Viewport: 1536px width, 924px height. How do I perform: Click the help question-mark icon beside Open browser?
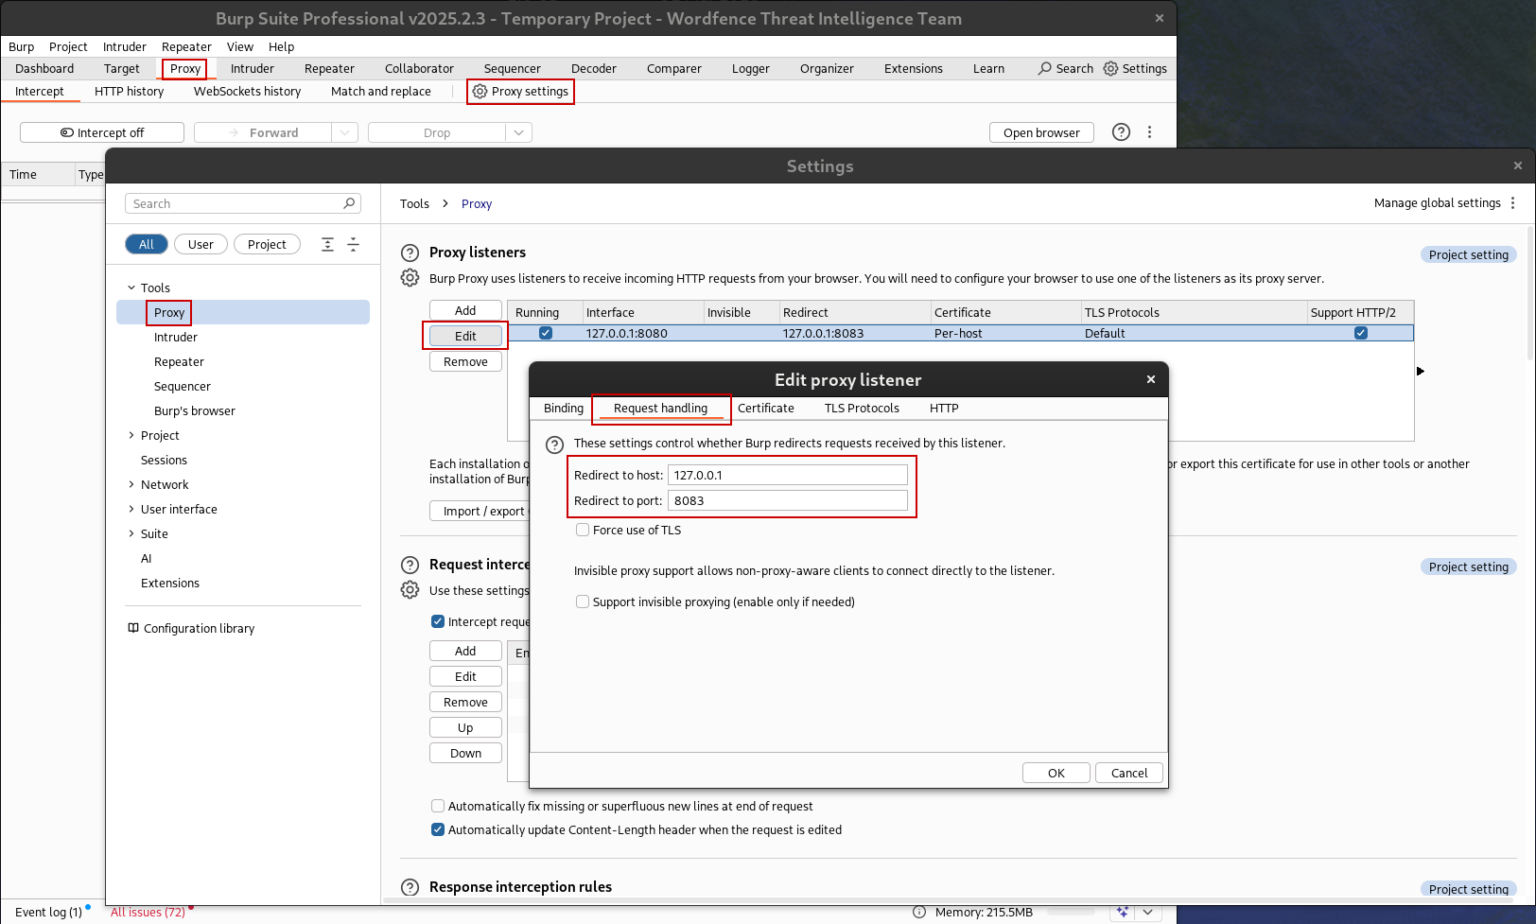point(1120,132)
